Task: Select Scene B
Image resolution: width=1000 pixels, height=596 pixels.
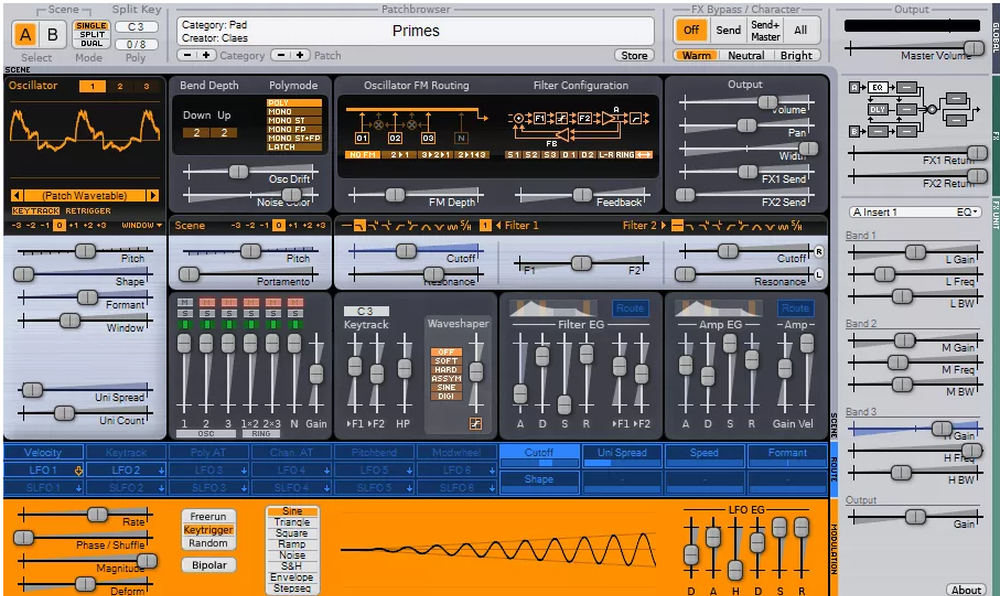Action: tap(53, 34)
